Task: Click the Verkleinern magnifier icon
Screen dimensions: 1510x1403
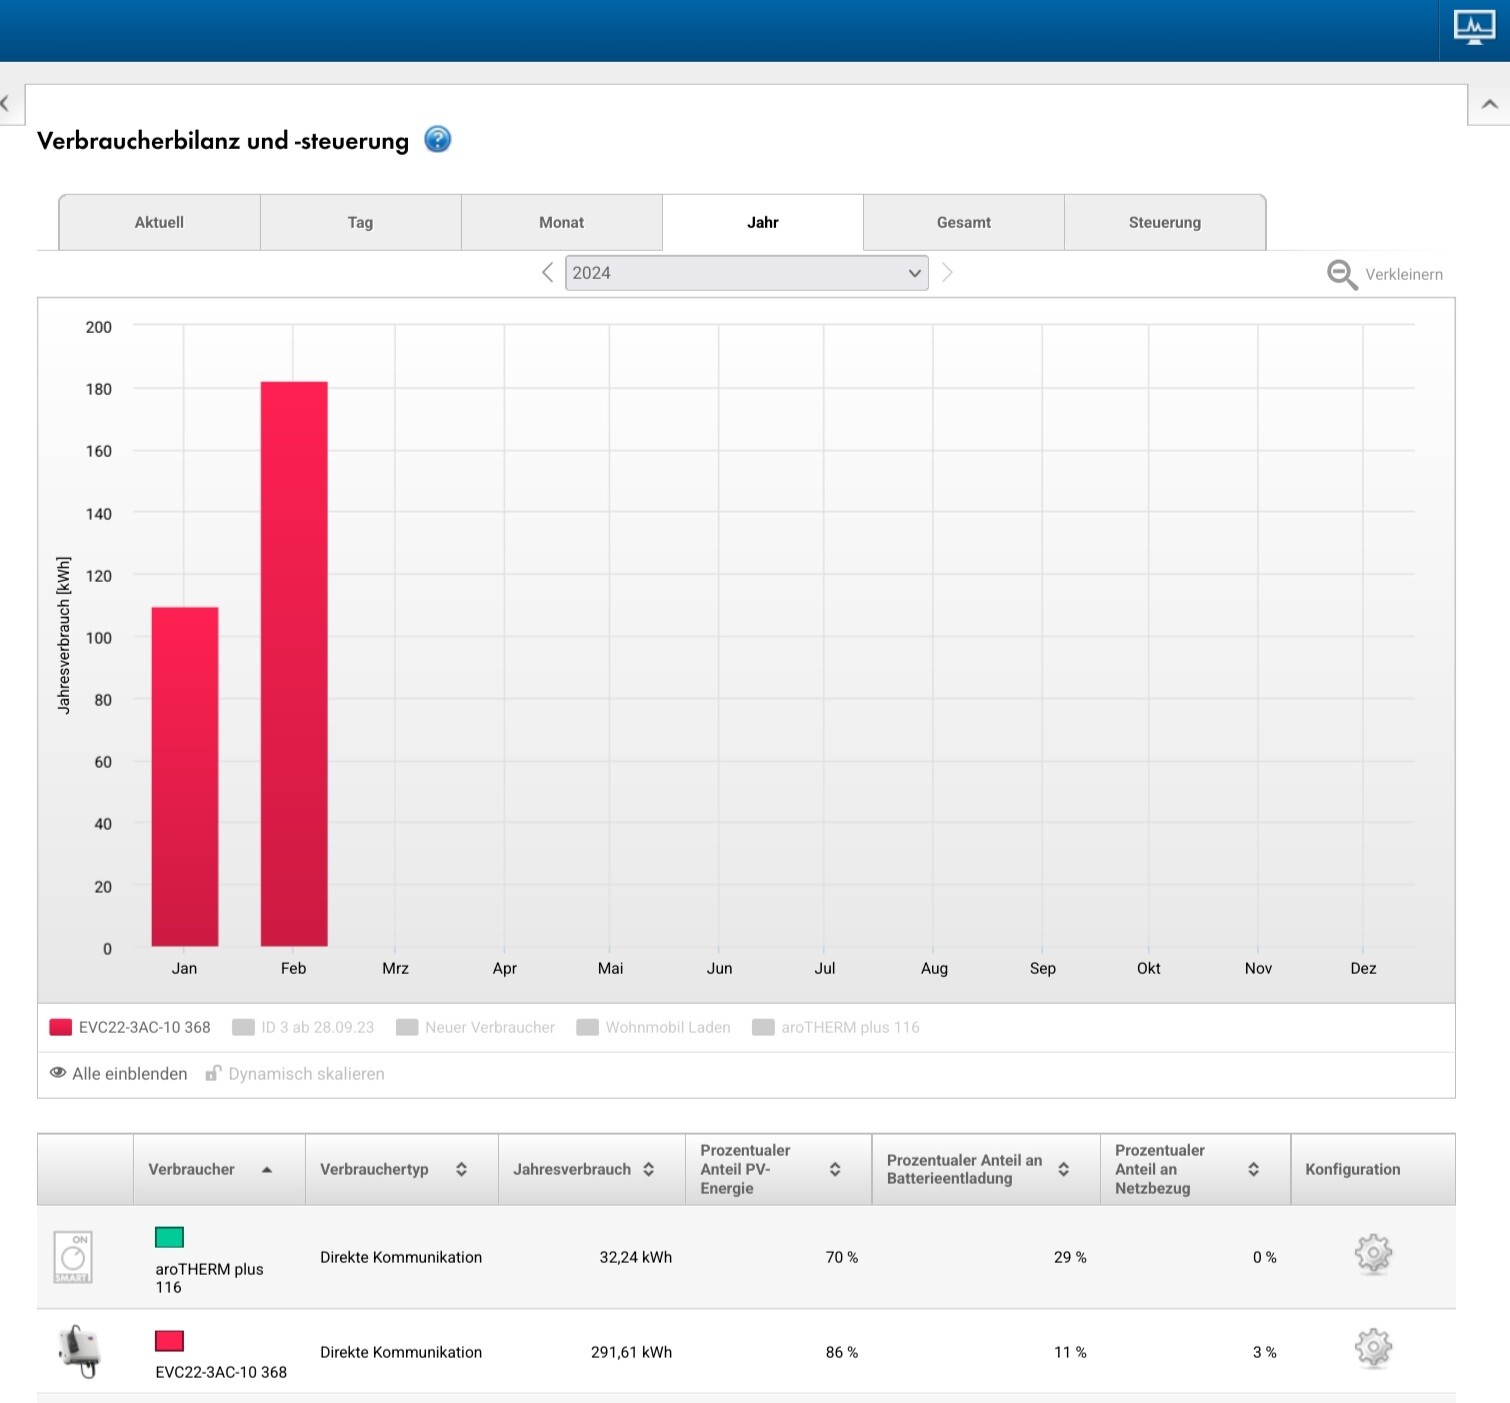Action: tap(1341, 274)
